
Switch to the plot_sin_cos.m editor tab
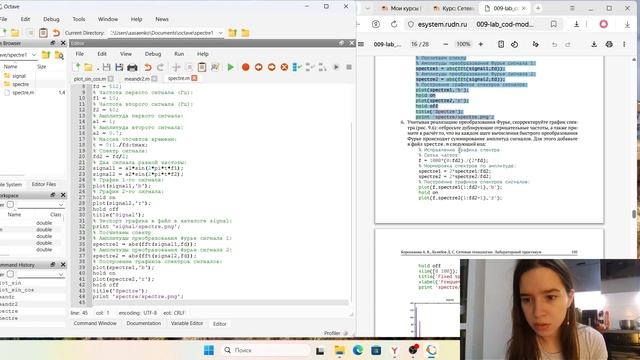[x=90, y=78]
